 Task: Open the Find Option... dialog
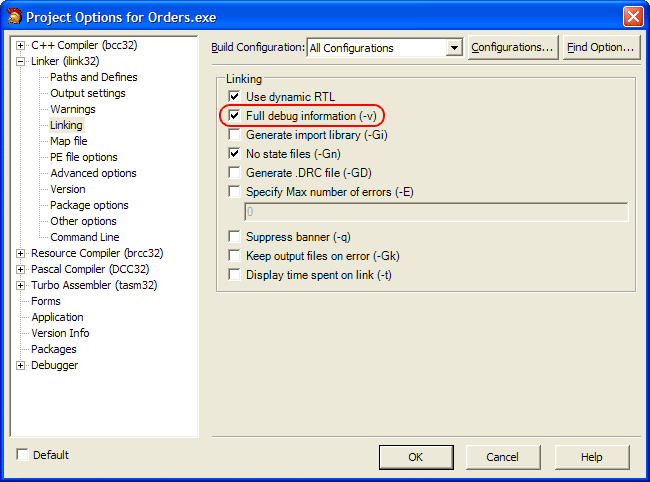coord(600,47)
